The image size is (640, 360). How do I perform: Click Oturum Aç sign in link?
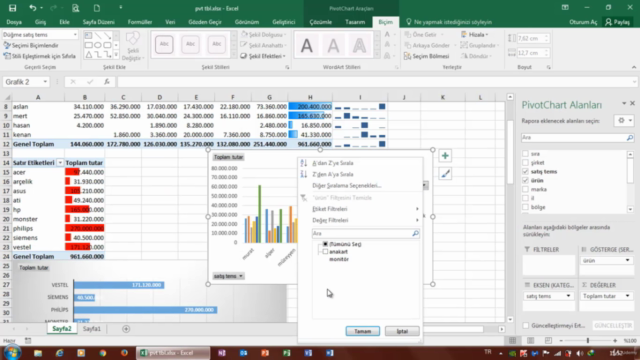coord(583,22)
